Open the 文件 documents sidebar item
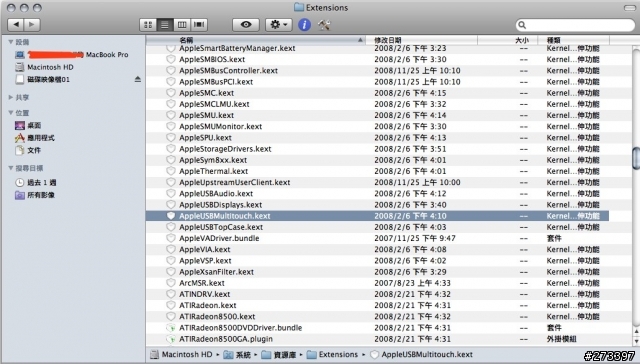 click(28, 150)
